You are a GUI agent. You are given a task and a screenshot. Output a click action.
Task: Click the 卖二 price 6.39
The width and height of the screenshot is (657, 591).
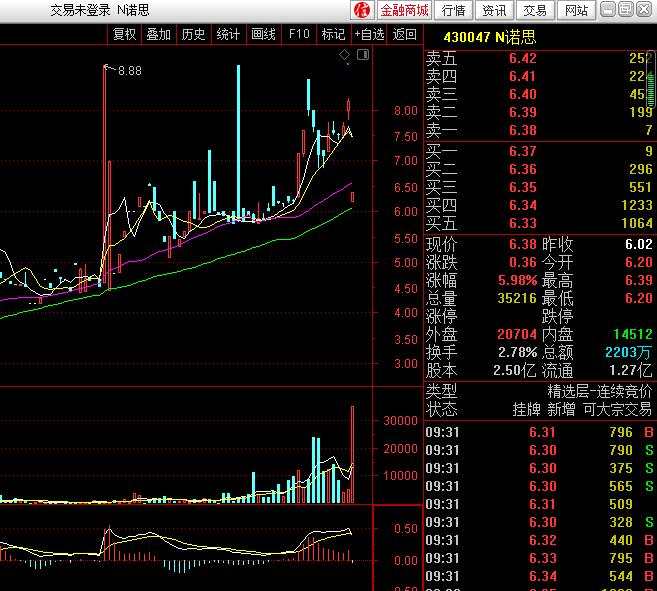coord(522,112)
